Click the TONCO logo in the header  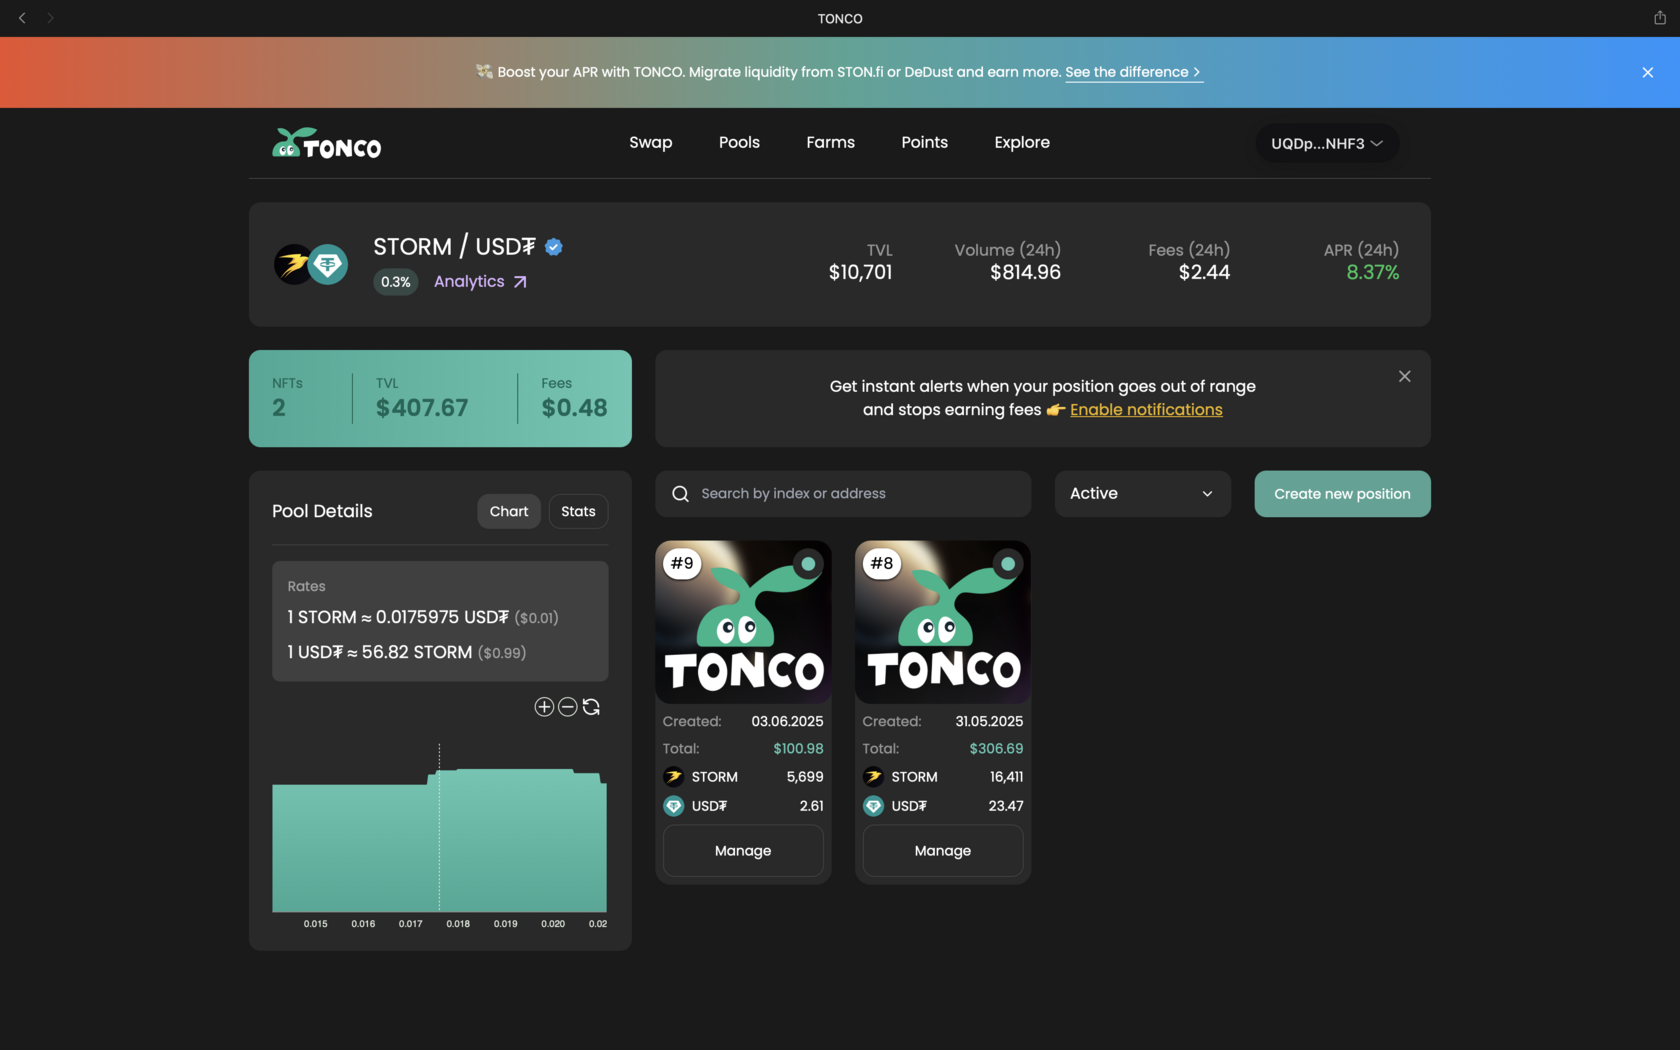(326, 144)
